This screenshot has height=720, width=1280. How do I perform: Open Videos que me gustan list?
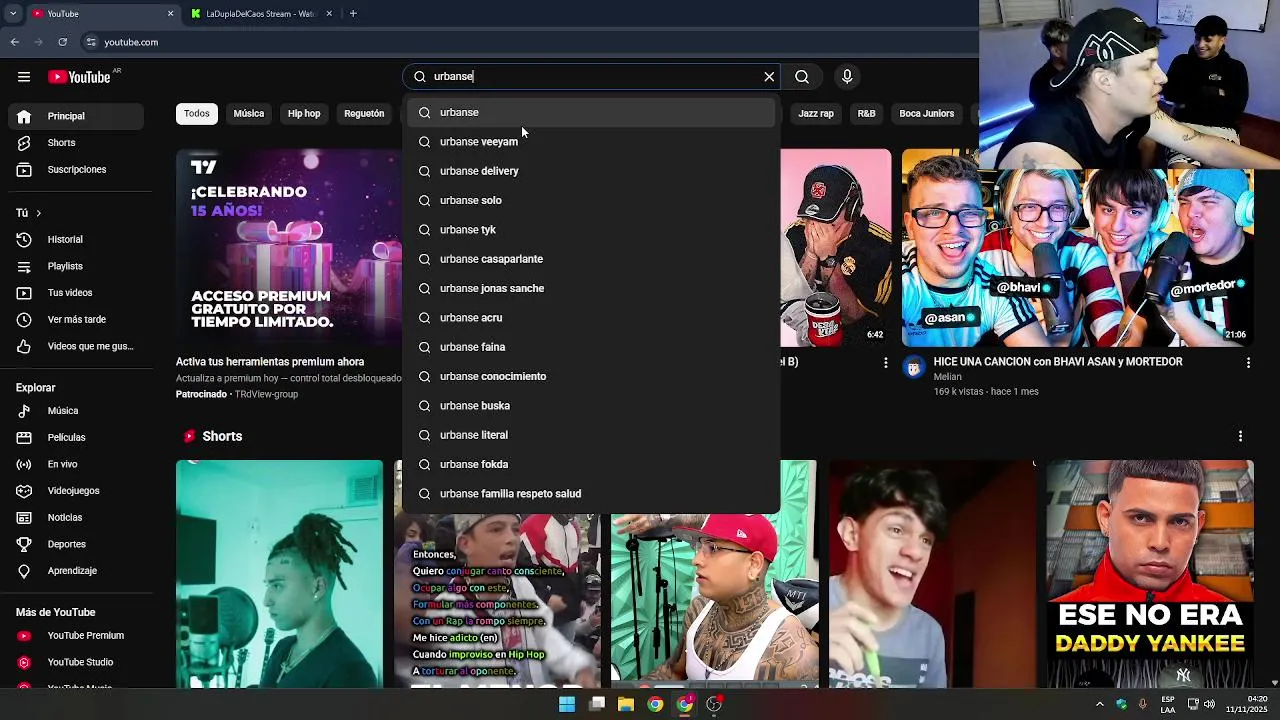click(78, 347)
